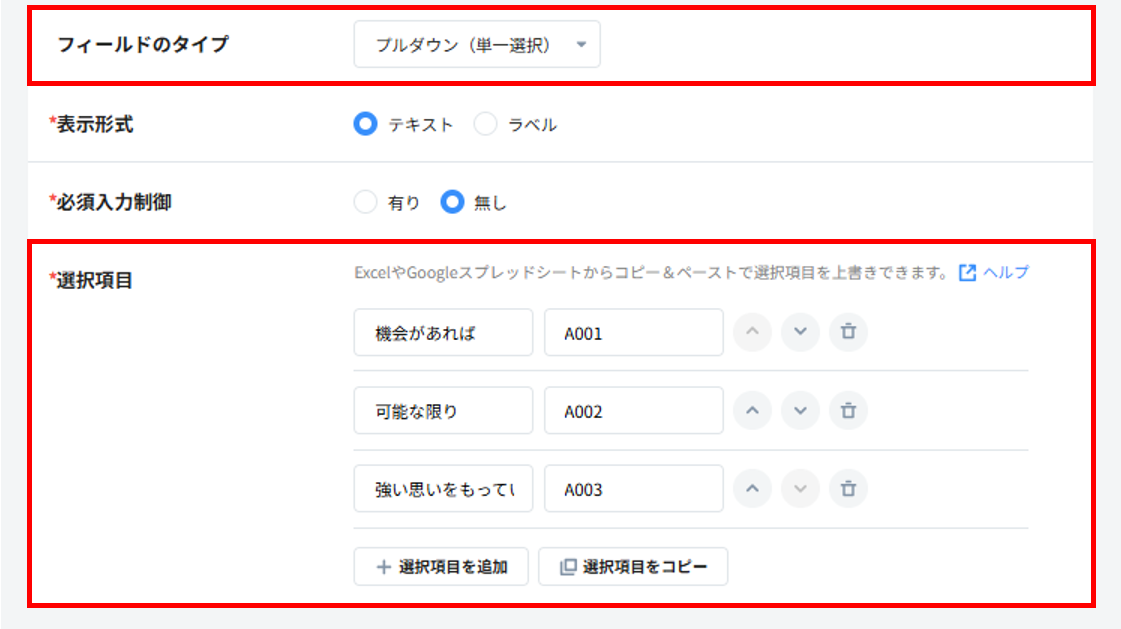This screenshot has height=629, width=1121.
Task: Open the ヘルプ link
Action: click(994, 272)
